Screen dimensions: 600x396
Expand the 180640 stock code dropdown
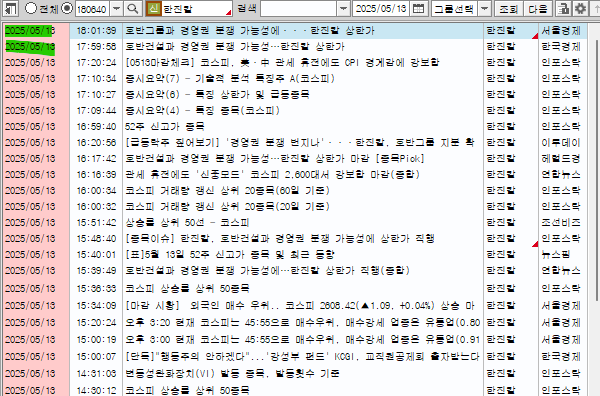[x=116, y=8]
